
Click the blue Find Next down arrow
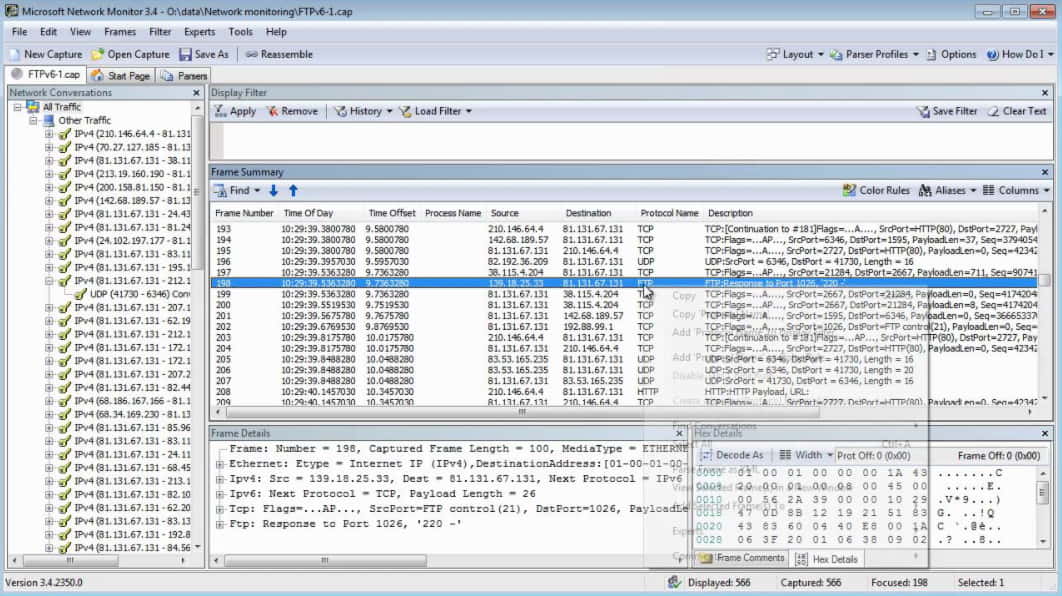[x=274, y=191]
